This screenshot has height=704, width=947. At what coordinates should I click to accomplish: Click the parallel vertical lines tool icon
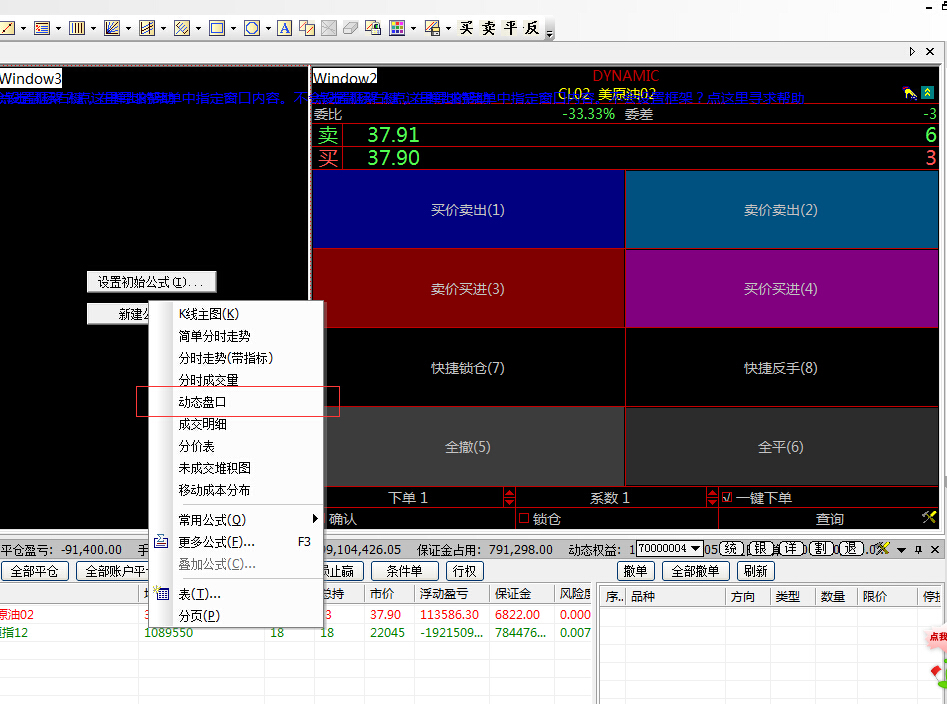pos(77,28)
